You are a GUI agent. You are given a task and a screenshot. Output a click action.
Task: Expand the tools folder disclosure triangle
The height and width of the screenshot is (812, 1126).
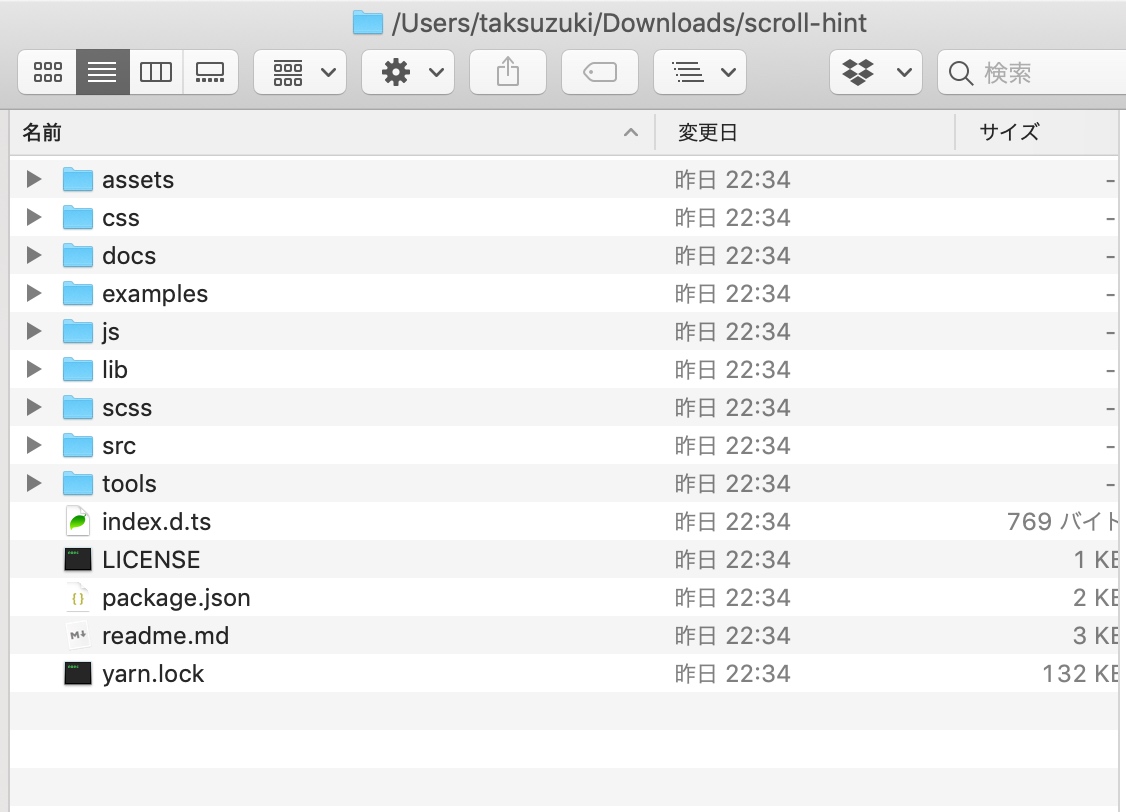tap(34, 483)
